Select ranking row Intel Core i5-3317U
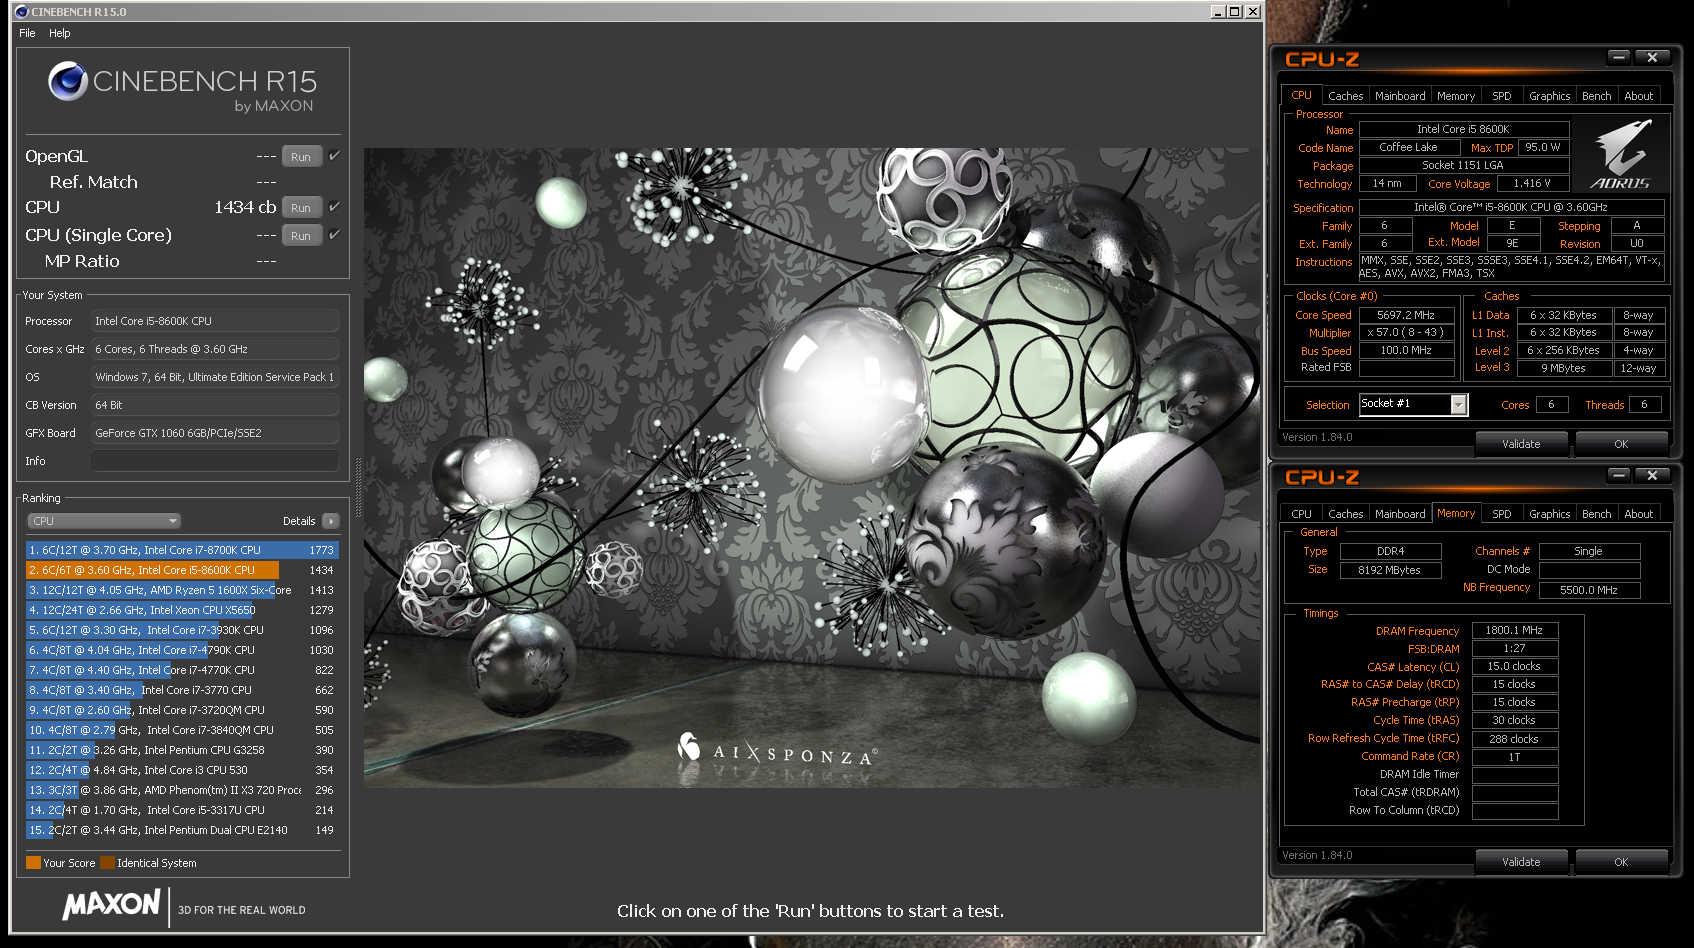Viewport: 1694px width, 948px height. (182, 810)
